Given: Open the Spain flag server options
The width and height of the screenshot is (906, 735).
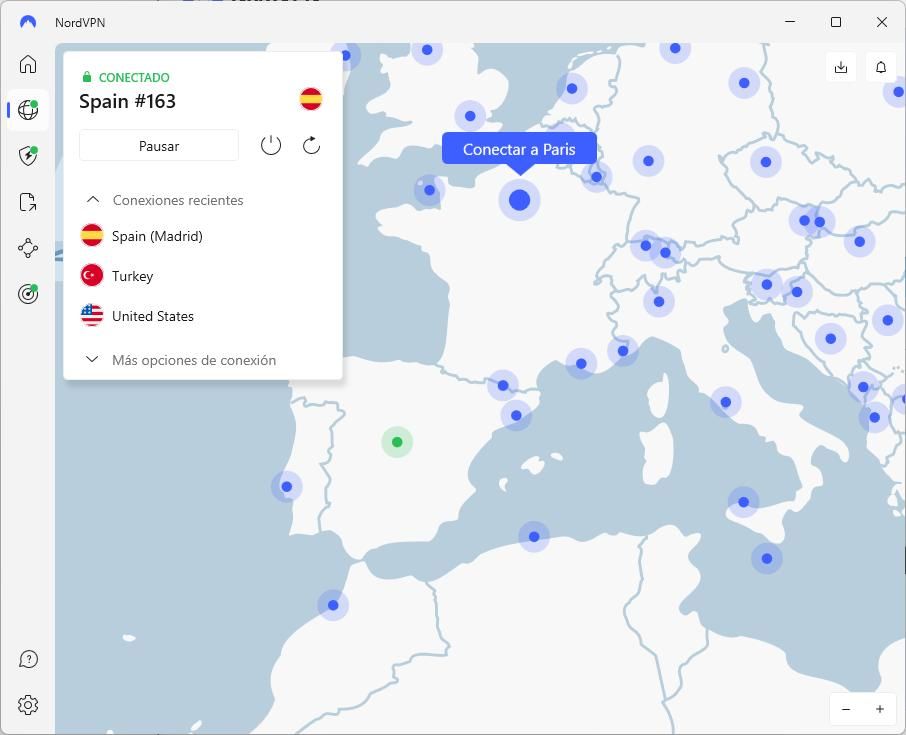Looking at the screenshot, I should click(x=310, y=99).
